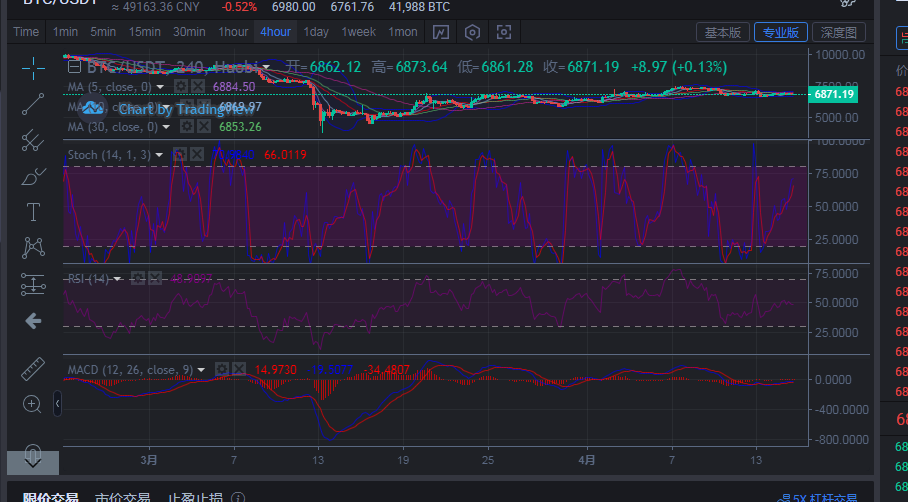Expand the MA (5, close, 0) dropdown

(160, 88)
